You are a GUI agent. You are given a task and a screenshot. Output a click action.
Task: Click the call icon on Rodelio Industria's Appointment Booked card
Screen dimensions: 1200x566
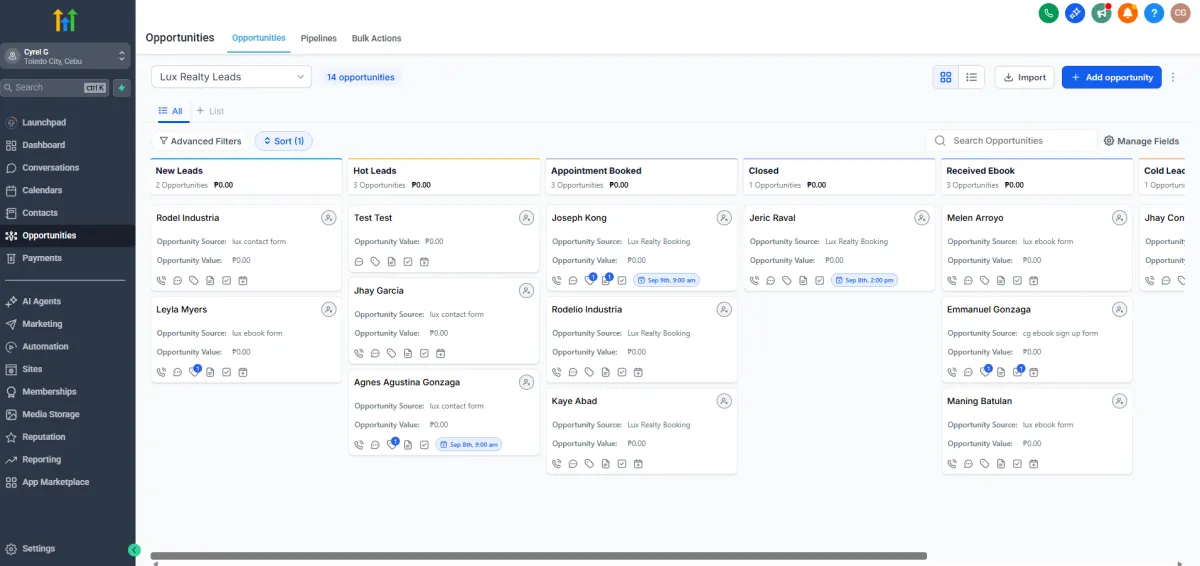[557, 372]
